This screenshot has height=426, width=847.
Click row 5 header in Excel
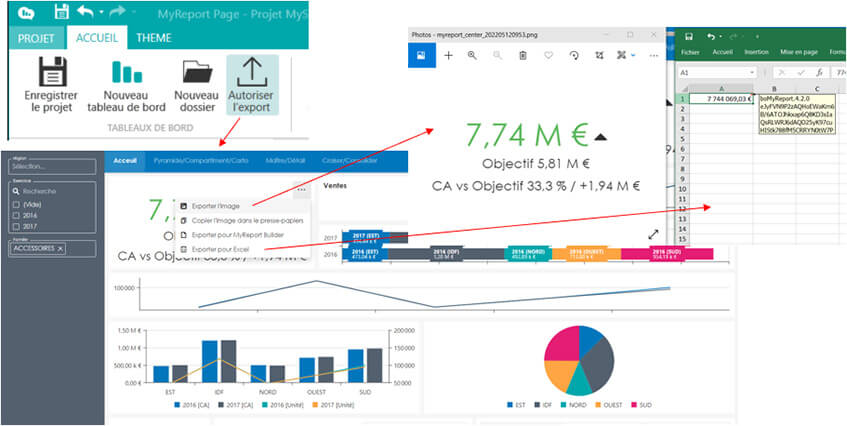[683, 139]
